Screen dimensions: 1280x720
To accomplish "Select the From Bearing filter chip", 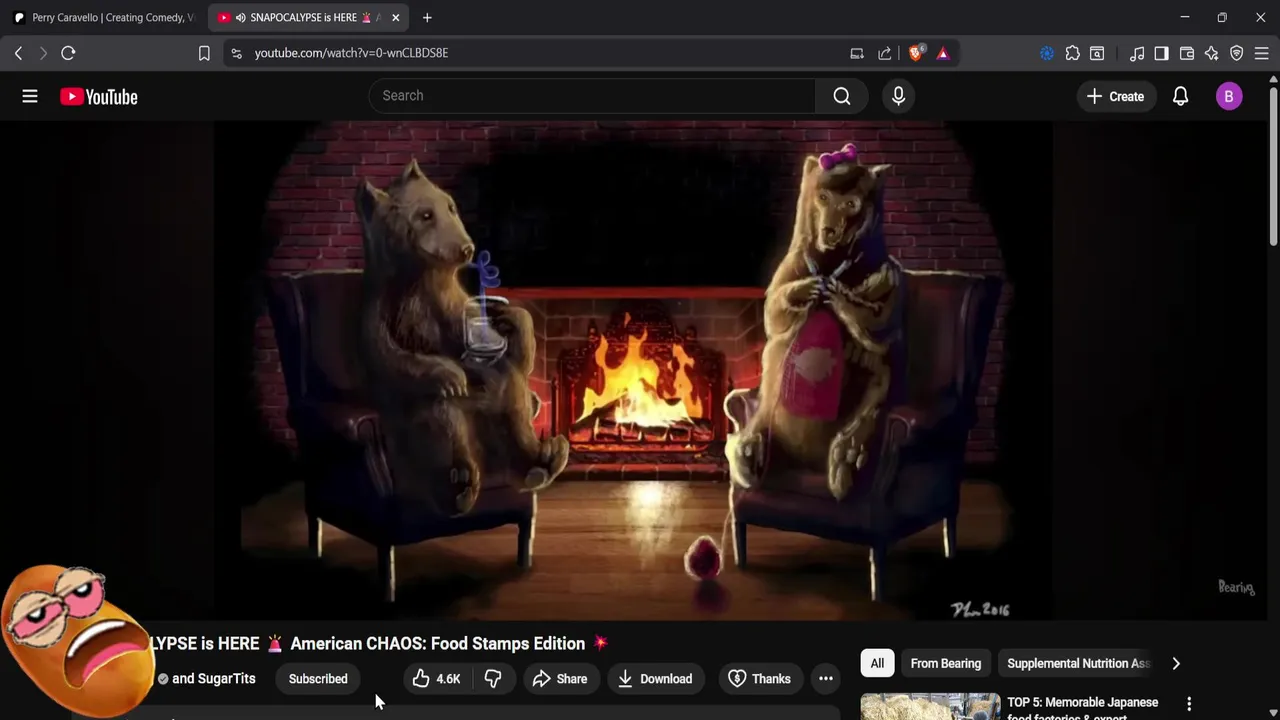I will click(946, 663).
